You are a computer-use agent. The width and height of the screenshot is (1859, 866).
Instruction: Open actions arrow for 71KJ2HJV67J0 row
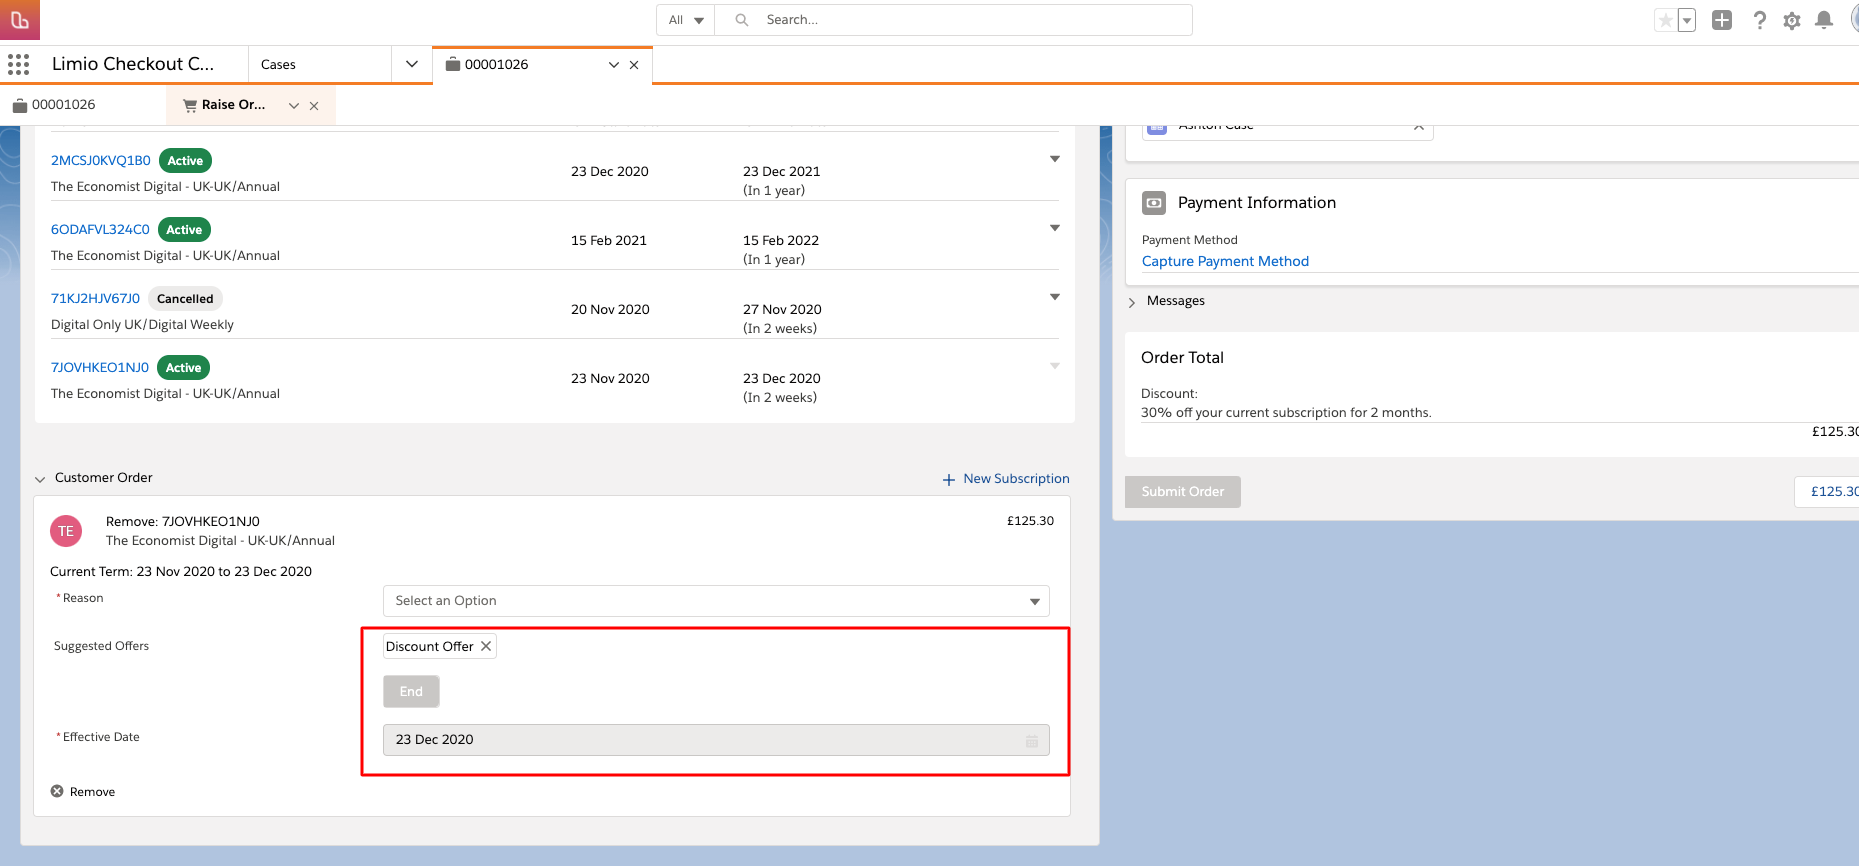1055,297
